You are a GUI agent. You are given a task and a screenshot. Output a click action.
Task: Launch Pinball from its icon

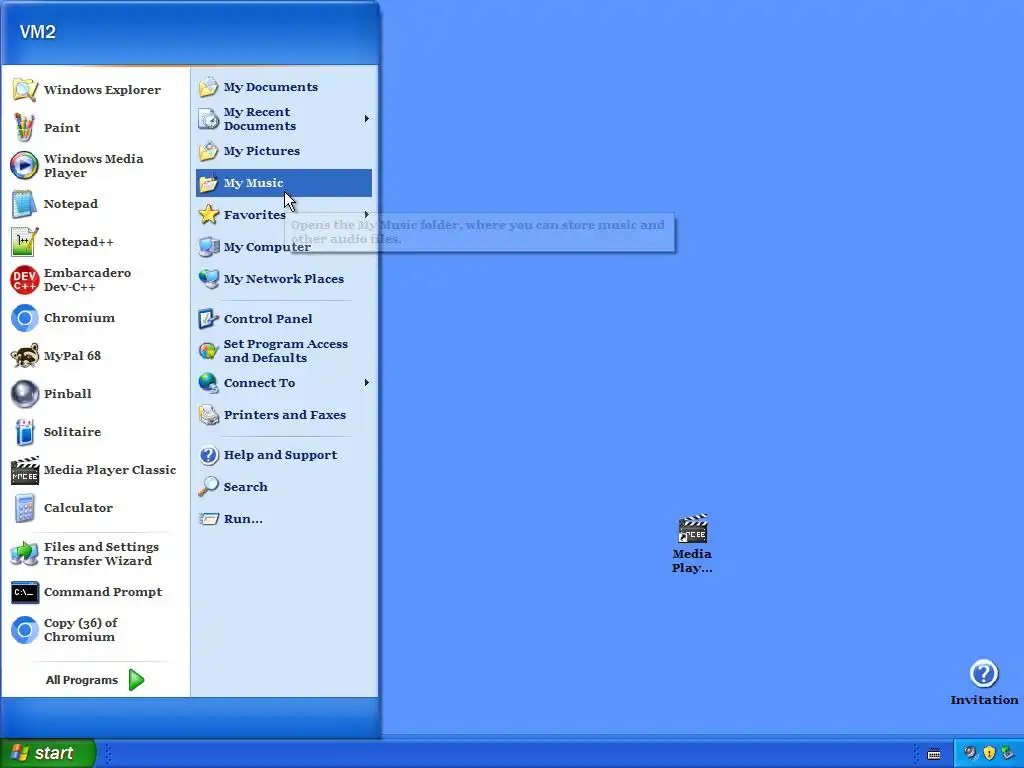[25, 394]
